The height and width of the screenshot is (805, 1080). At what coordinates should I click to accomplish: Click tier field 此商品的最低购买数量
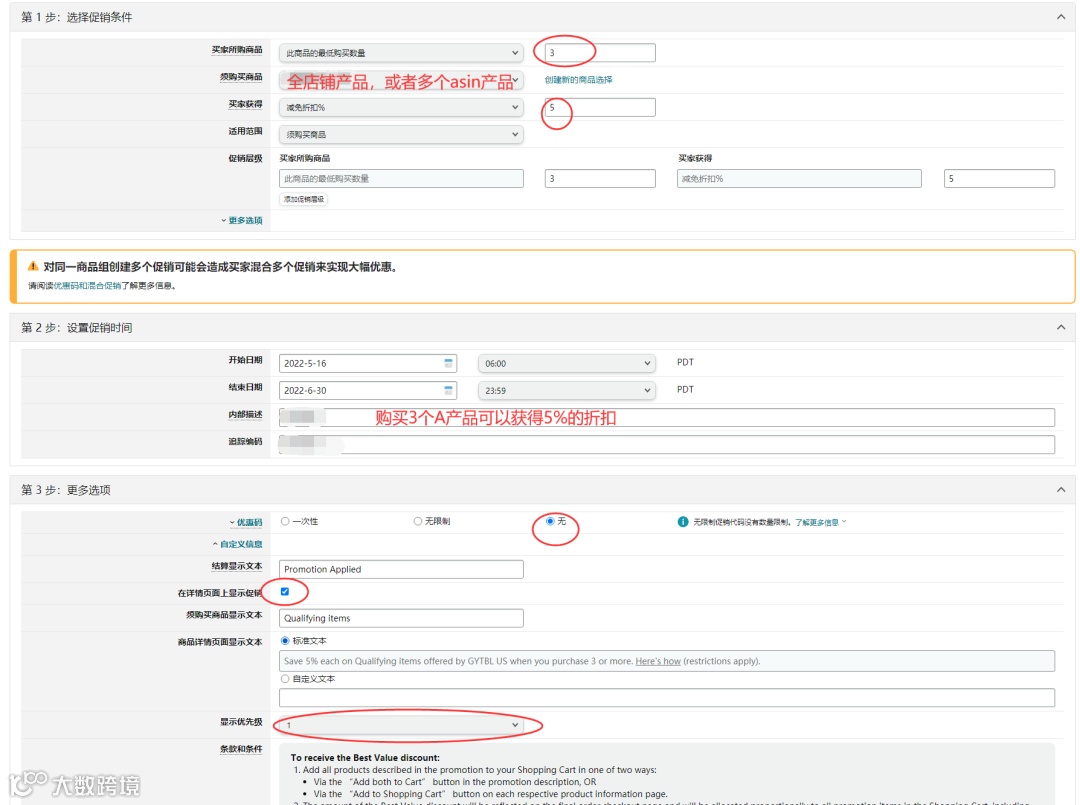[x=401, y=178]
